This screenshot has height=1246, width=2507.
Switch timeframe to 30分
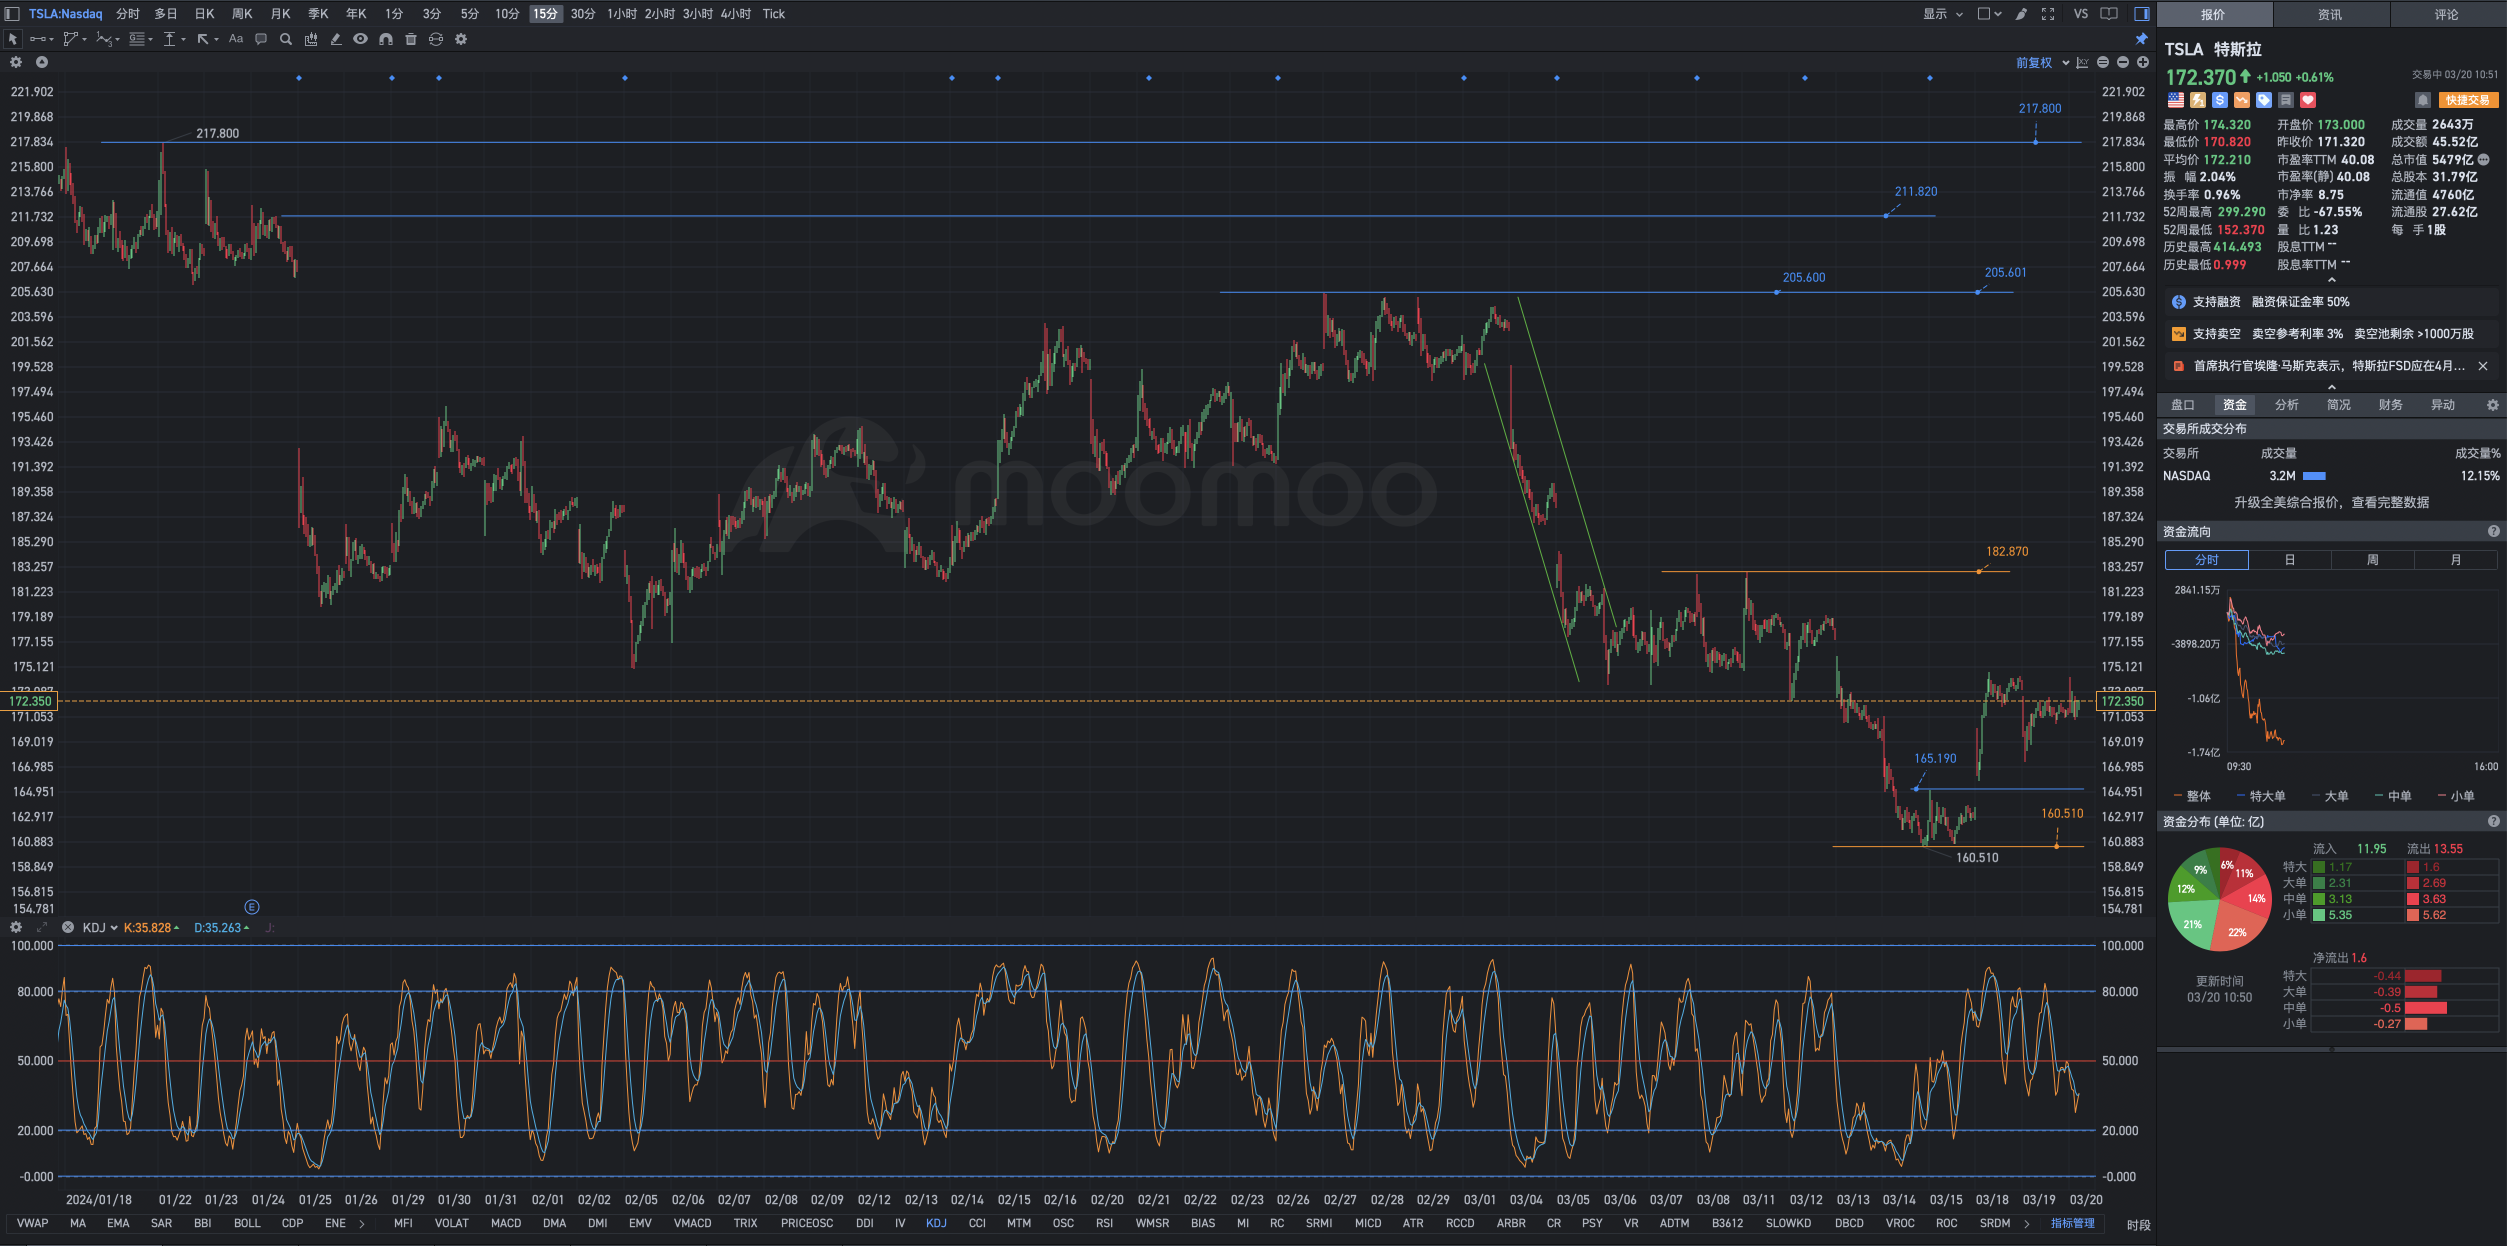[x=583, y=14]
